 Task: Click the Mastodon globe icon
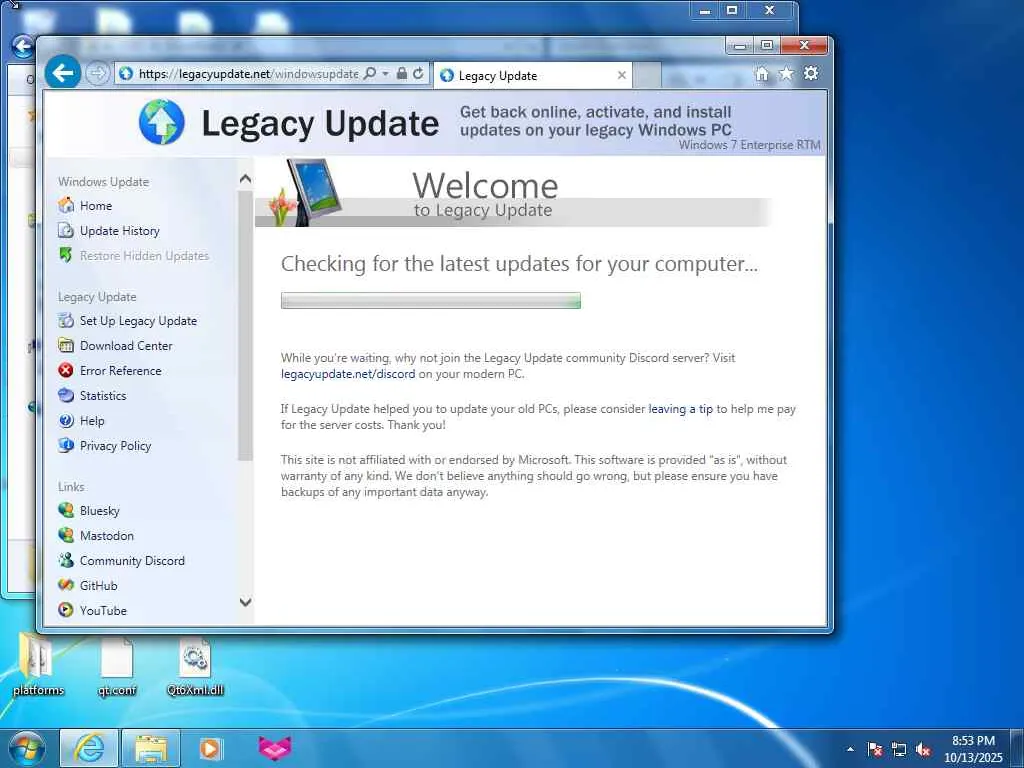click(x=66, y=535)
